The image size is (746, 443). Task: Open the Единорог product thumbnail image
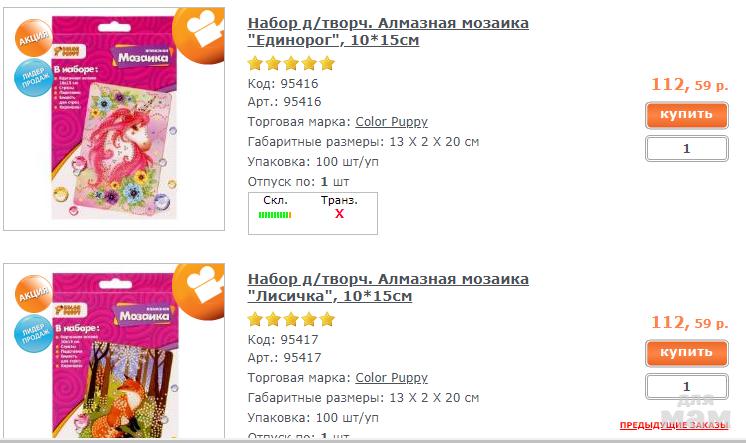click(x=114, y=119)
